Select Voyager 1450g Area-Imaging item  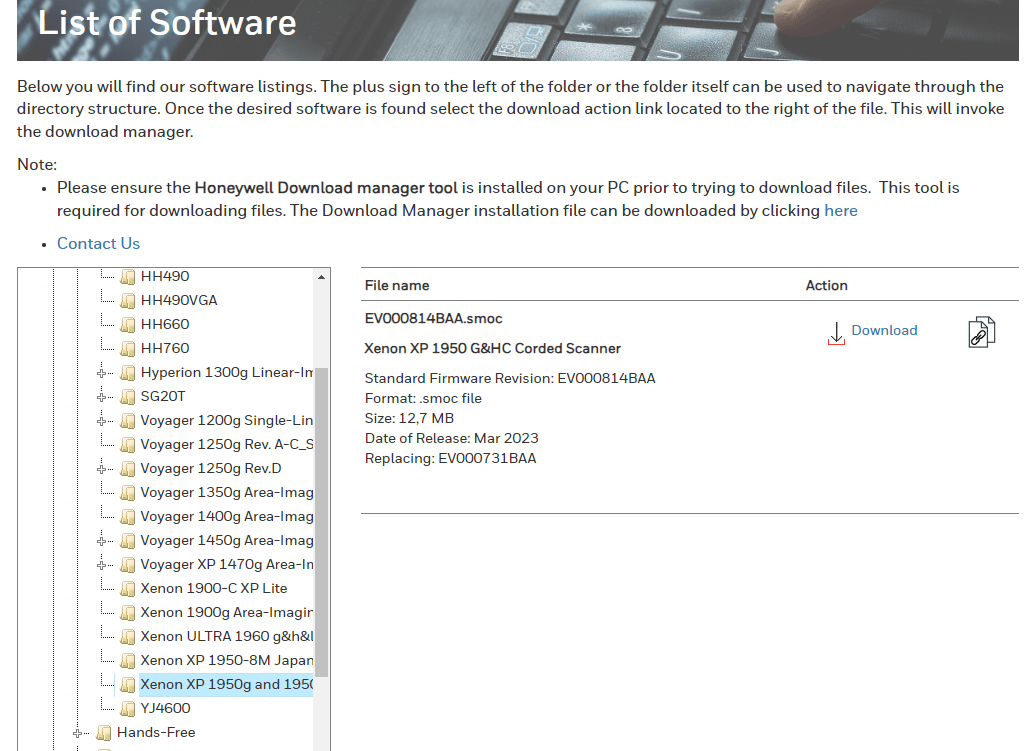tap(226, 540)
